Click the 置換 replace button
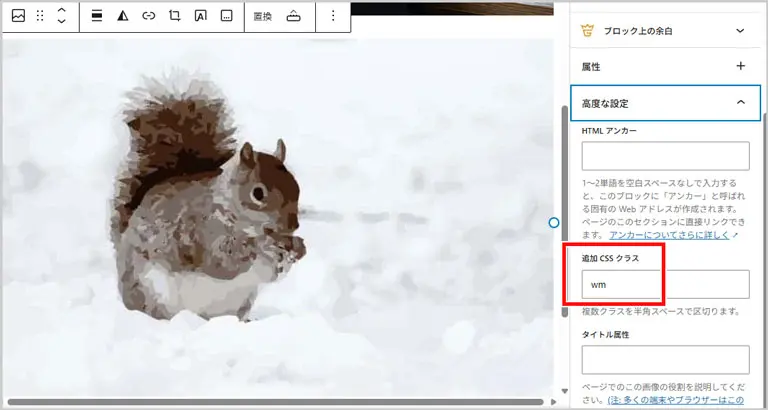 tap(262, 16)
